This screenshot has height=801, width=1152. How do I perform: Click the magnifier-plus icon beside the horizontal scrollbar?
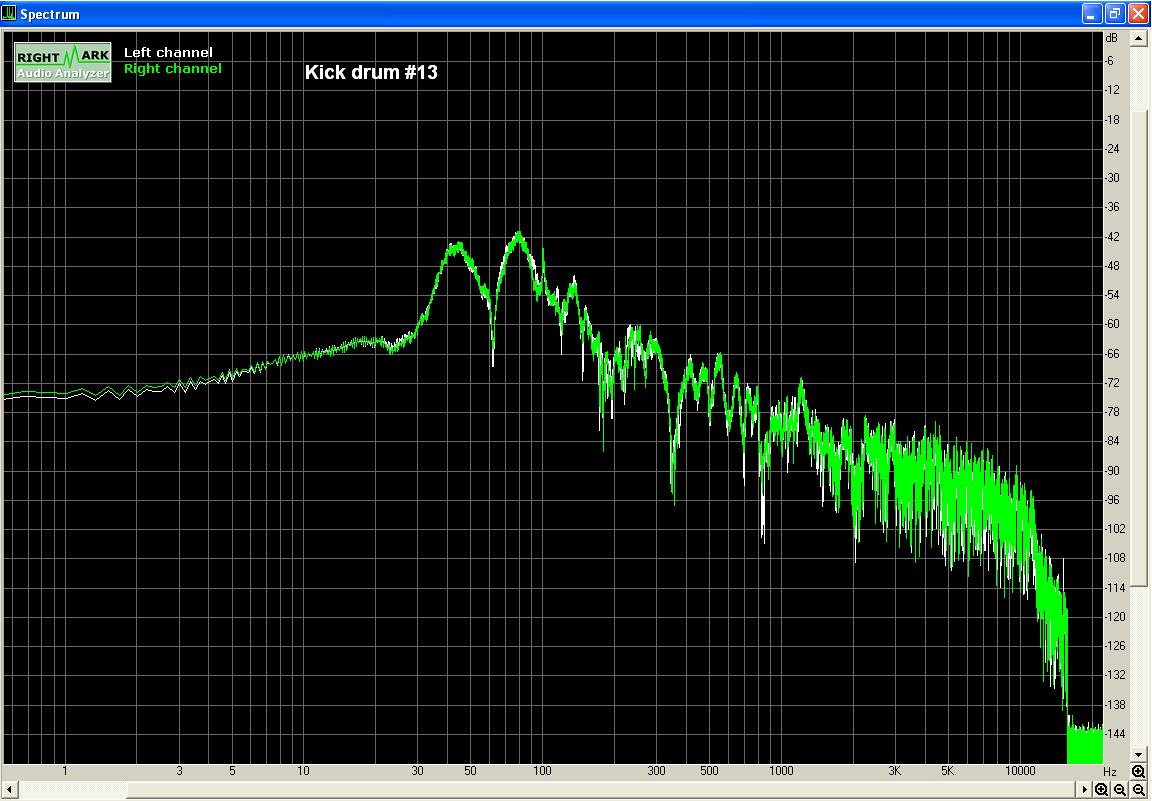click(1101, 790)
